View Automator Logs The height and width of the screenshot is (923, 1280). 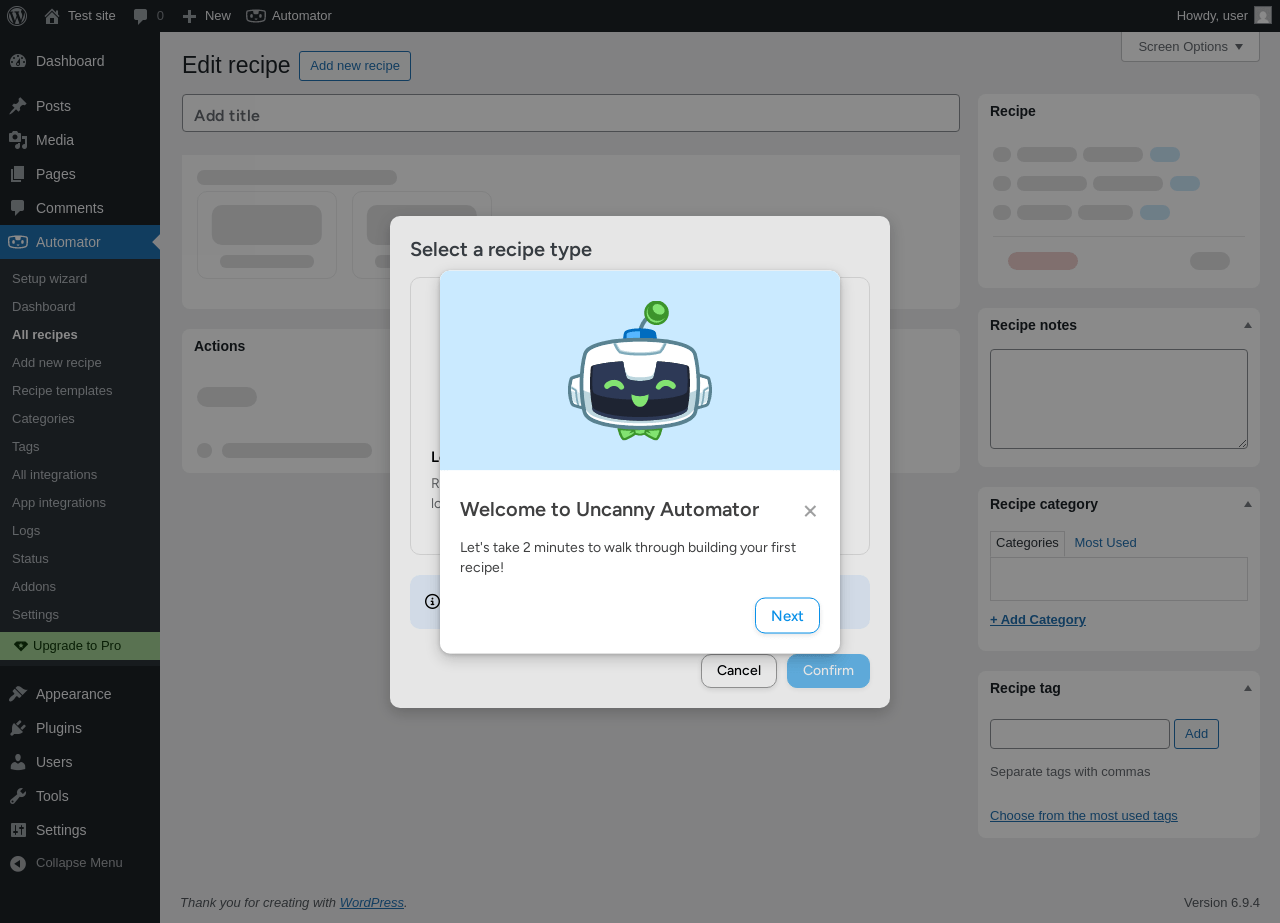[80, 531]
